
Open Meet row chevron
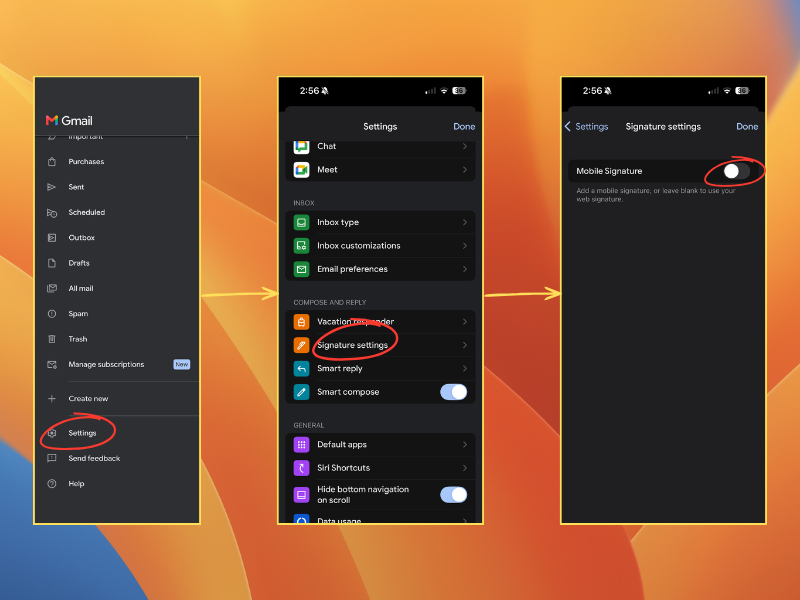pyautogui.click(x=465, y=170)
